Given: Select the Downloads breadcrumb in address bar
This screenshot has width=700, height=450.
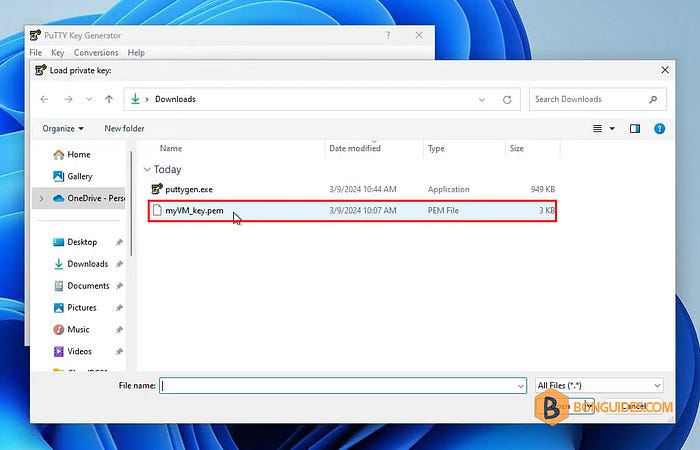Looking at the screenshot, I should (175, 99).
